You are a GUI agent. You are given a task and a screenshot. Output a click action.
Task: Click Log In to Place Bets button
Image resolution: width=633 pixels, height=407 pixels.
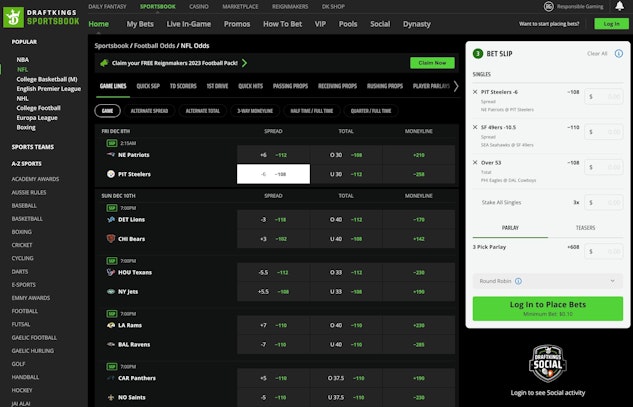tap(547, 308)
